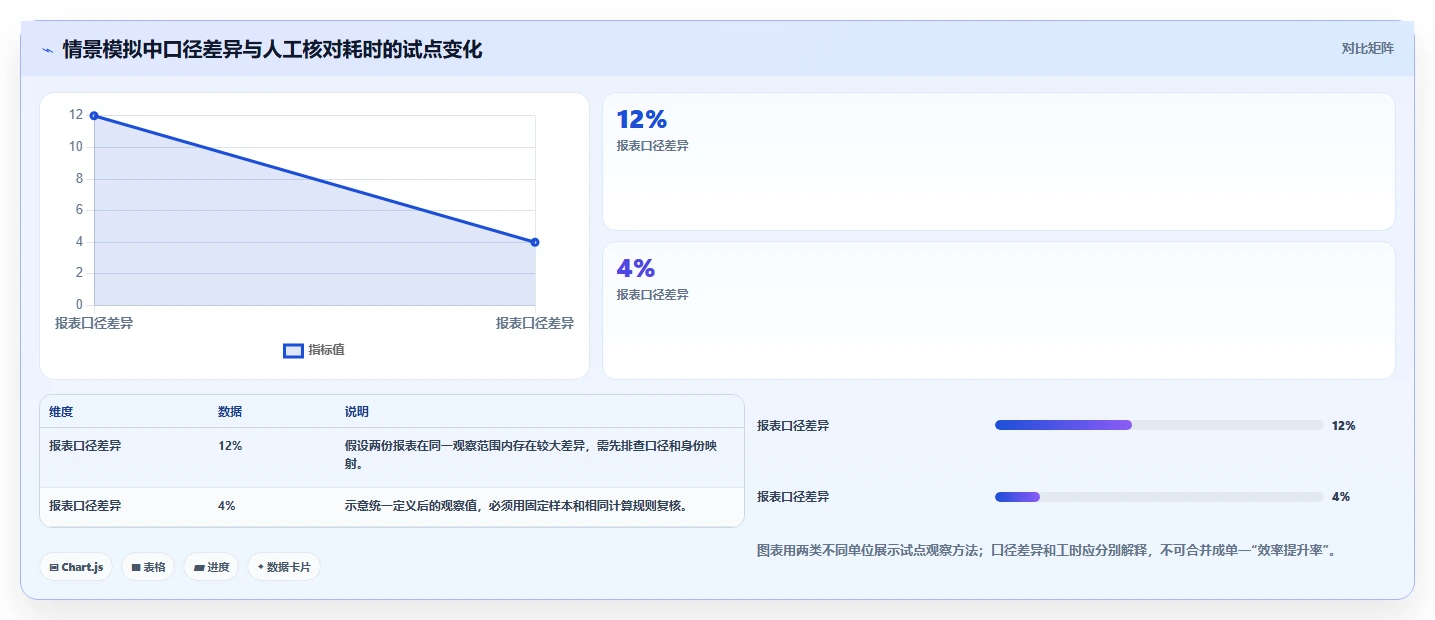
Task: Click the title 情景模拟中口径差异与人工核对耗时的试点变化
Action: [272, 50]
